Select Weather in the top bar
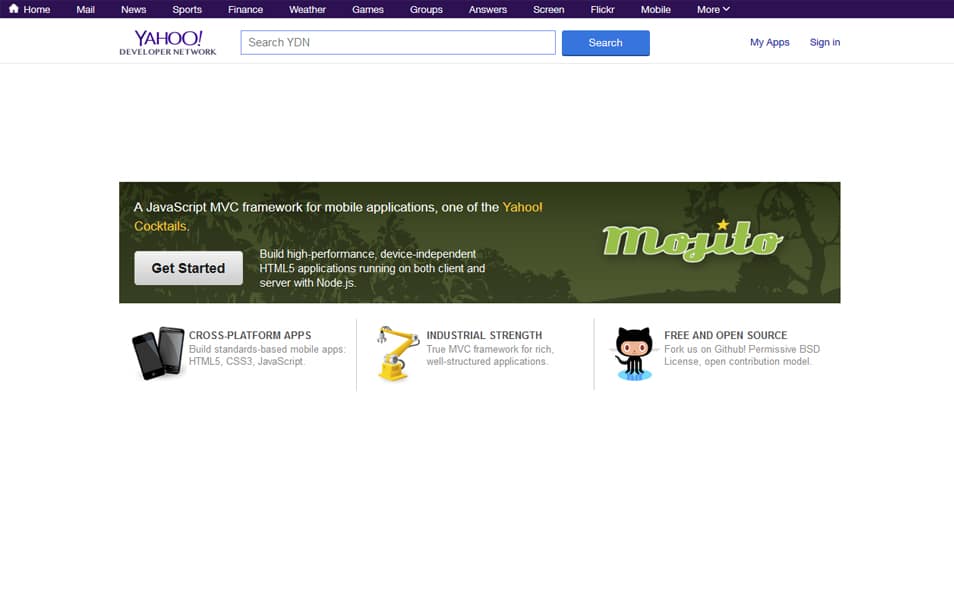Screen dimensions: 954x600 click(x=307, y=9)
